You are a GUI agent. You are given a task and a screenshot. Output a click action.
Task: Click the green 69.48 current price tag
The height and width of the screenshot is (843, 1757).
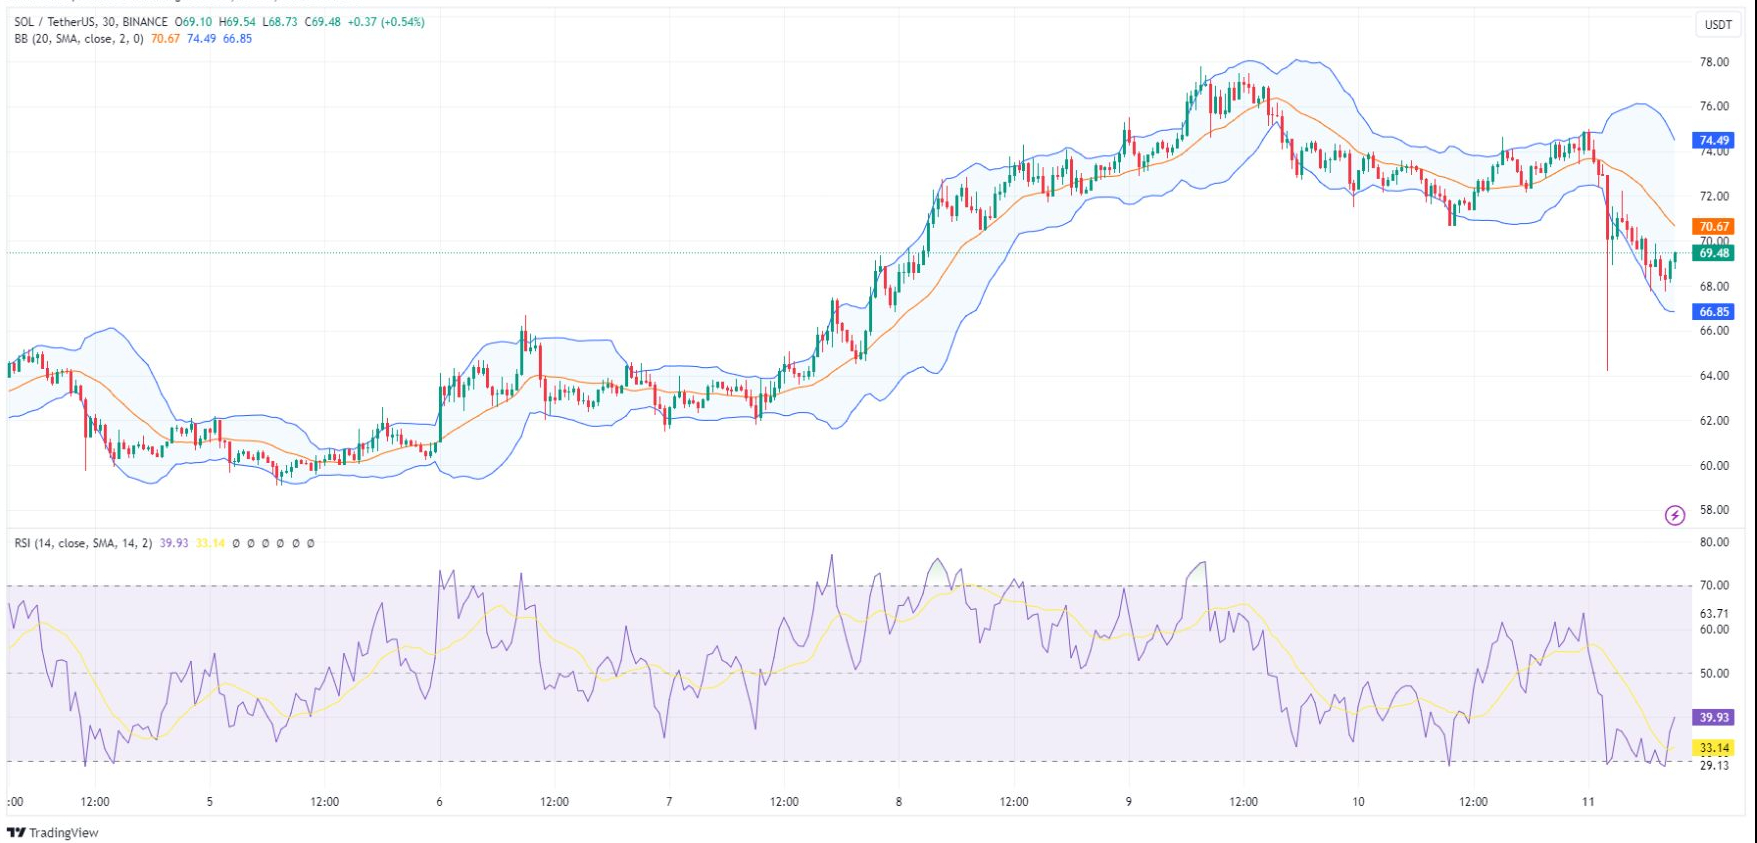tap(1714, 253)
